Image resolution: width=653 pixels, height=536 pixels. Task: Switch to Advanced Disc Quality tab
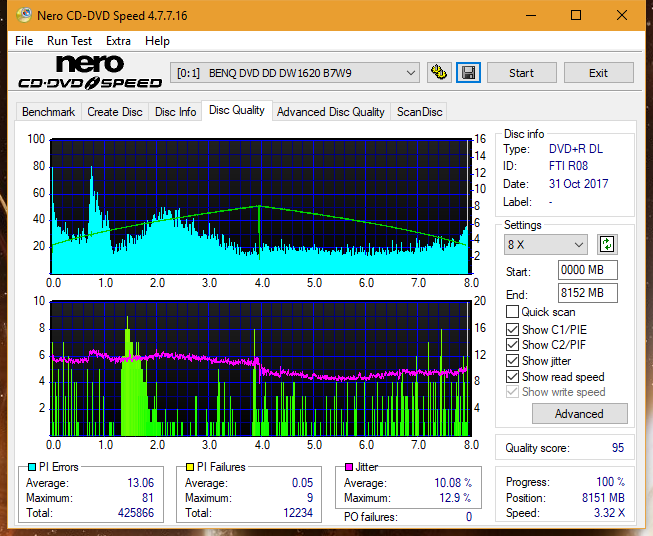tap(331, 112)
